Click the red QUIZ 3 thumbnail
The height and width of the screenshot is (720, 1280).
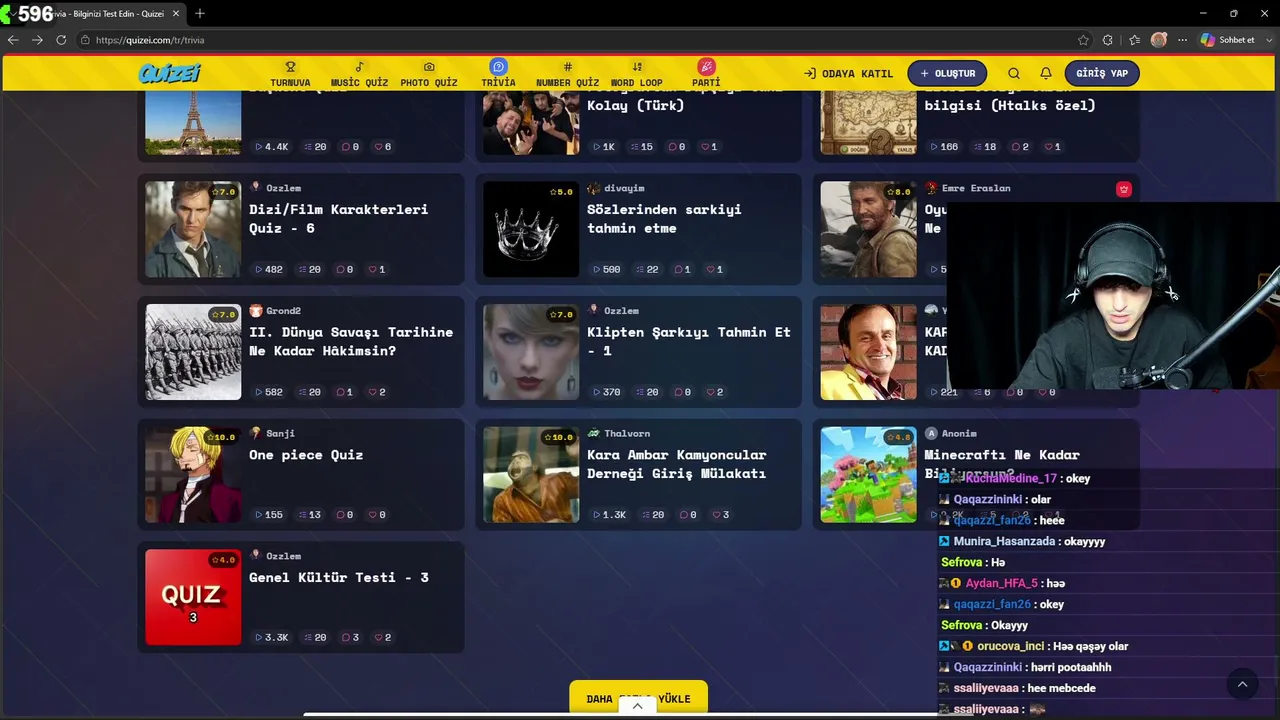[193, 597]
